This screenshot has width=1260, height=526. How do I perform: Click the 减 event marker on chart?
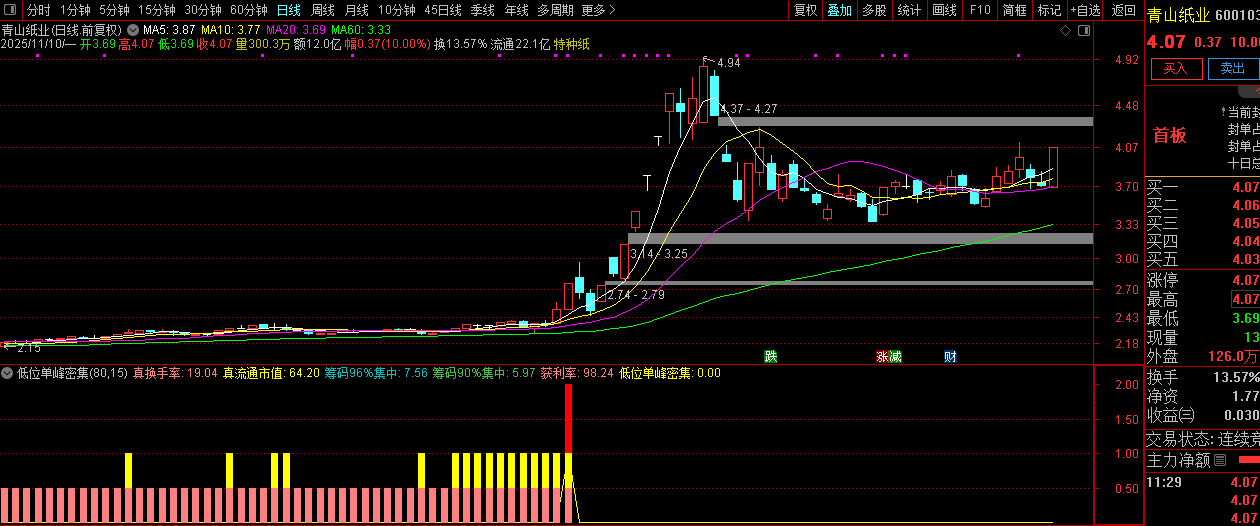(896, 356)
